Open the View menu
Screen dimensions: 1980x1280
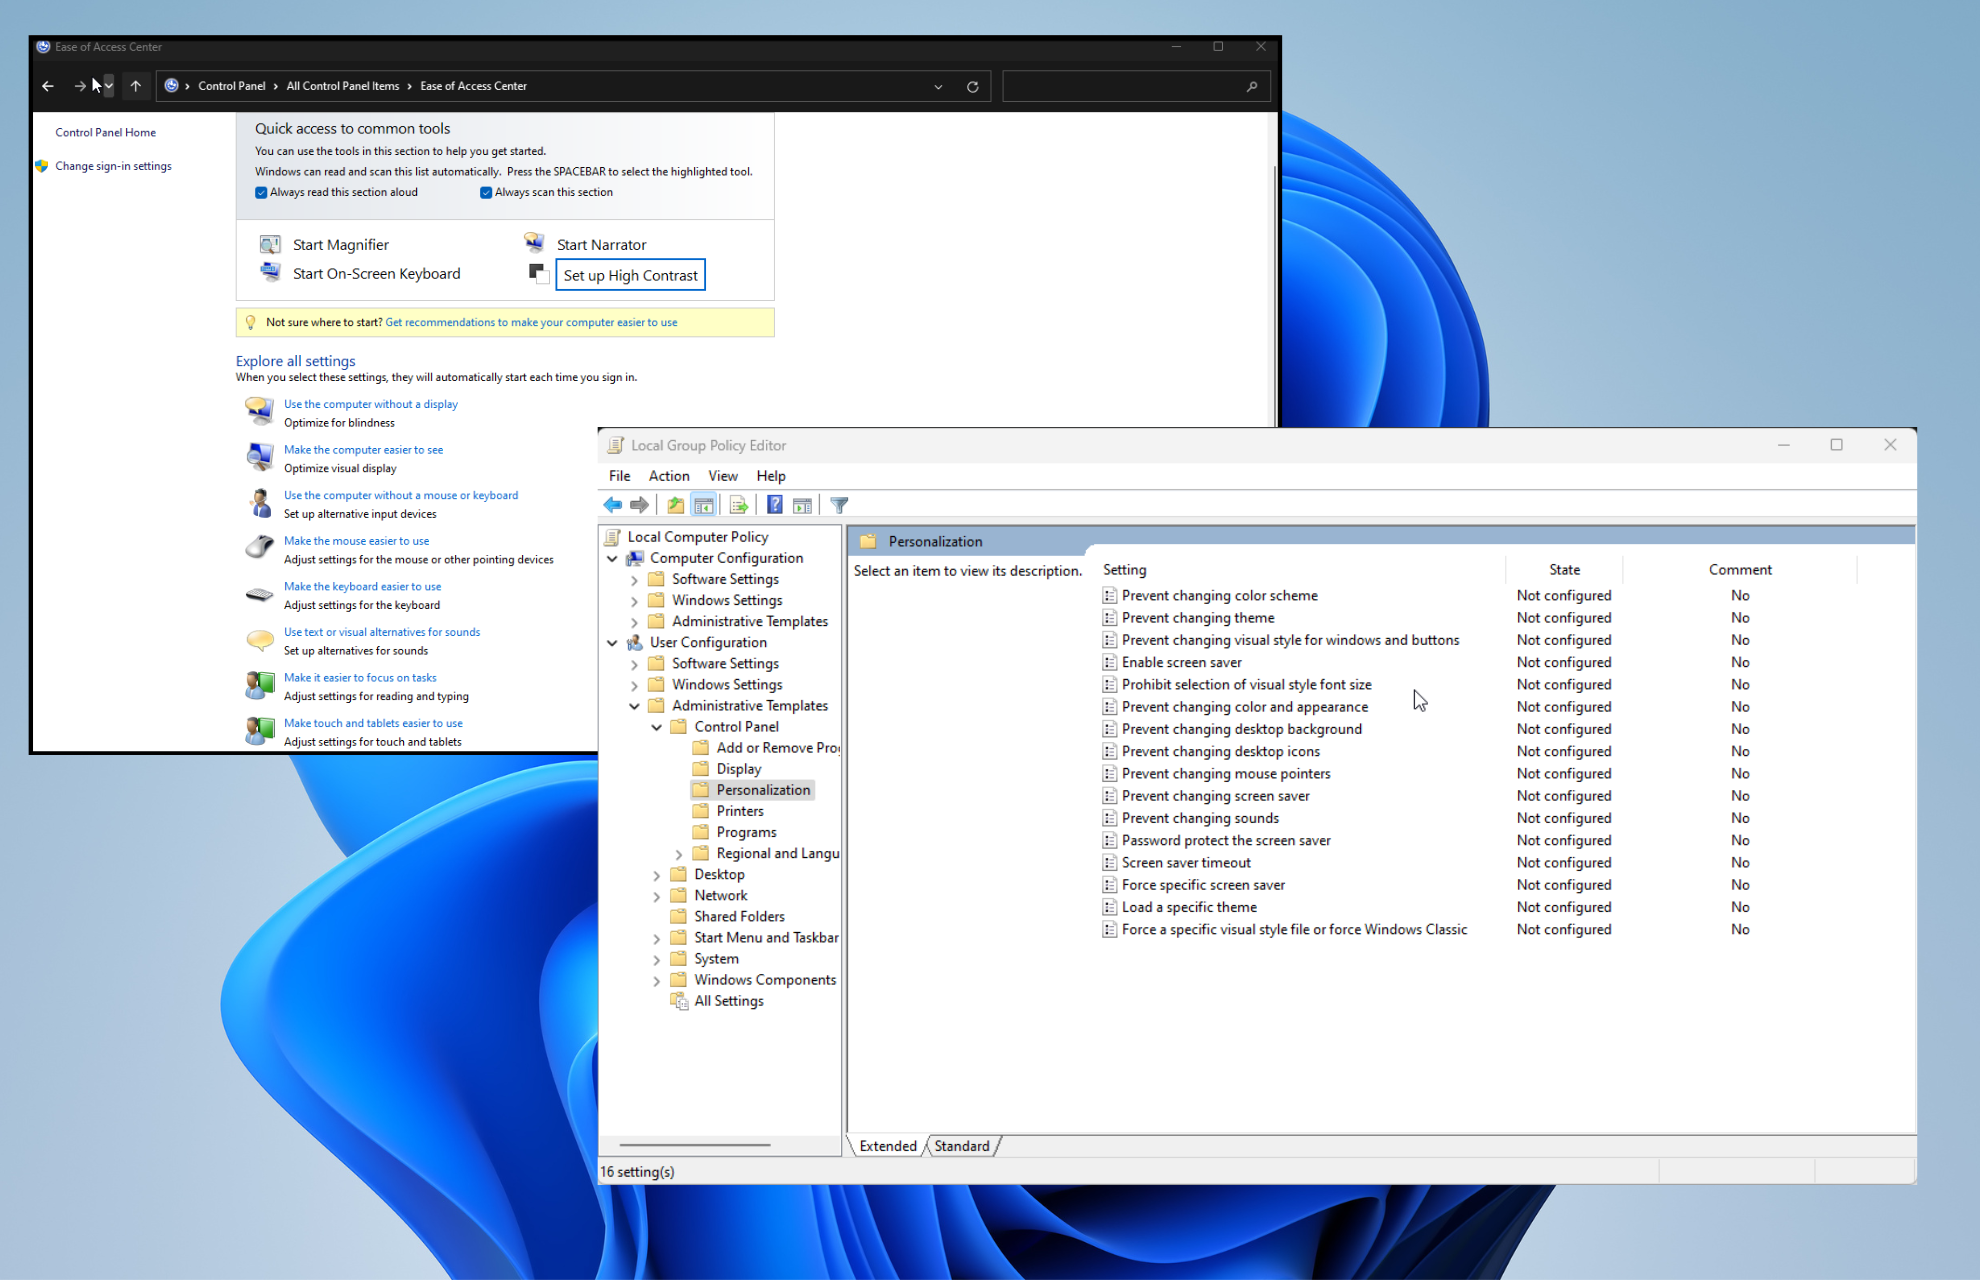pyautogui.click(x=723, y=476)
